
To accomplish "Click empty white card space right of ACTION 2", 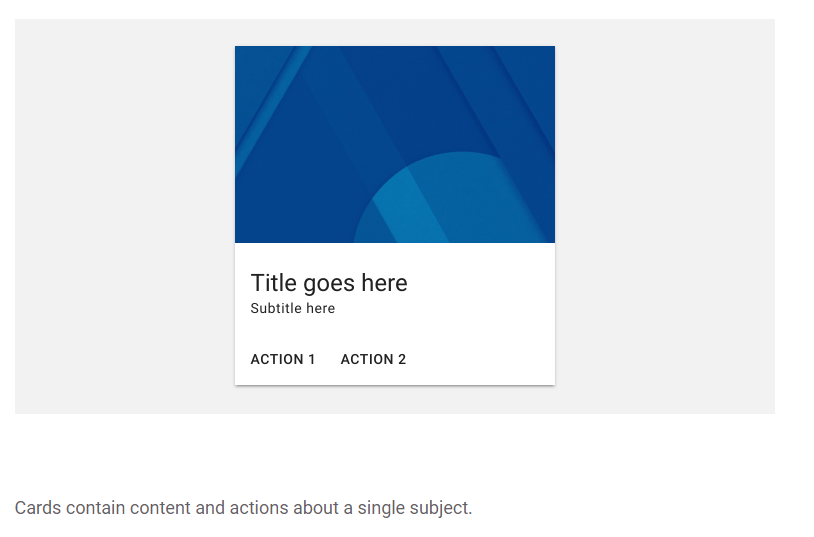I will pos(480,359).
